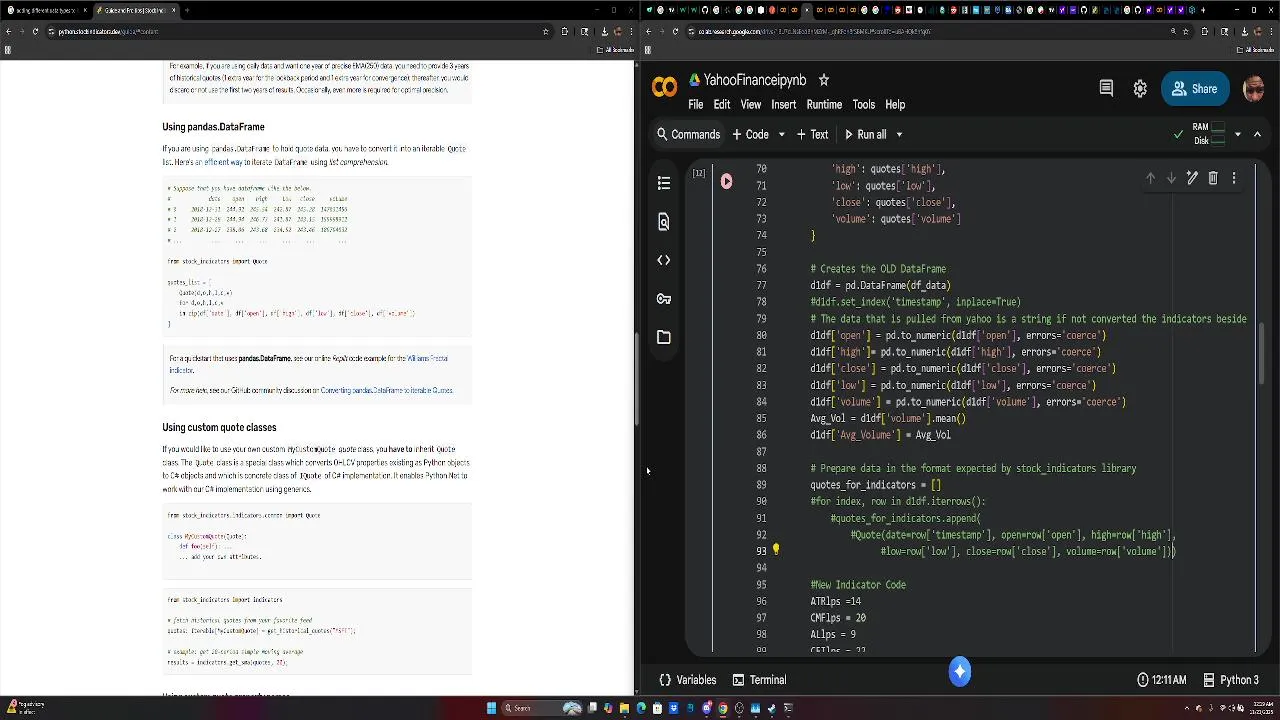Open the Table of contents sidebar
The height and width of the screenshot is (720, 1280).
pyautogui.click(x=664, y=183)
